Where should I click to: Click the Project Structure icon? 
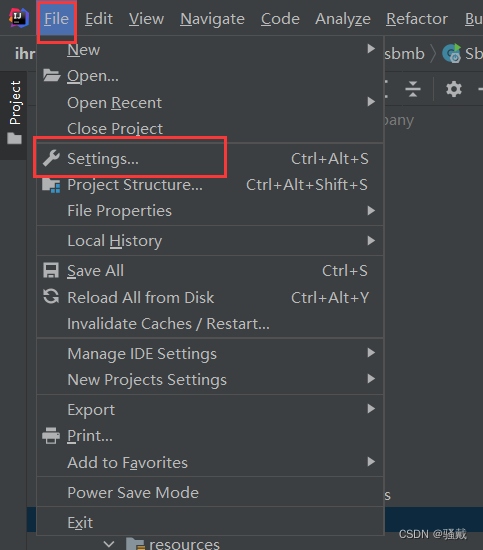tap(51, 185)
